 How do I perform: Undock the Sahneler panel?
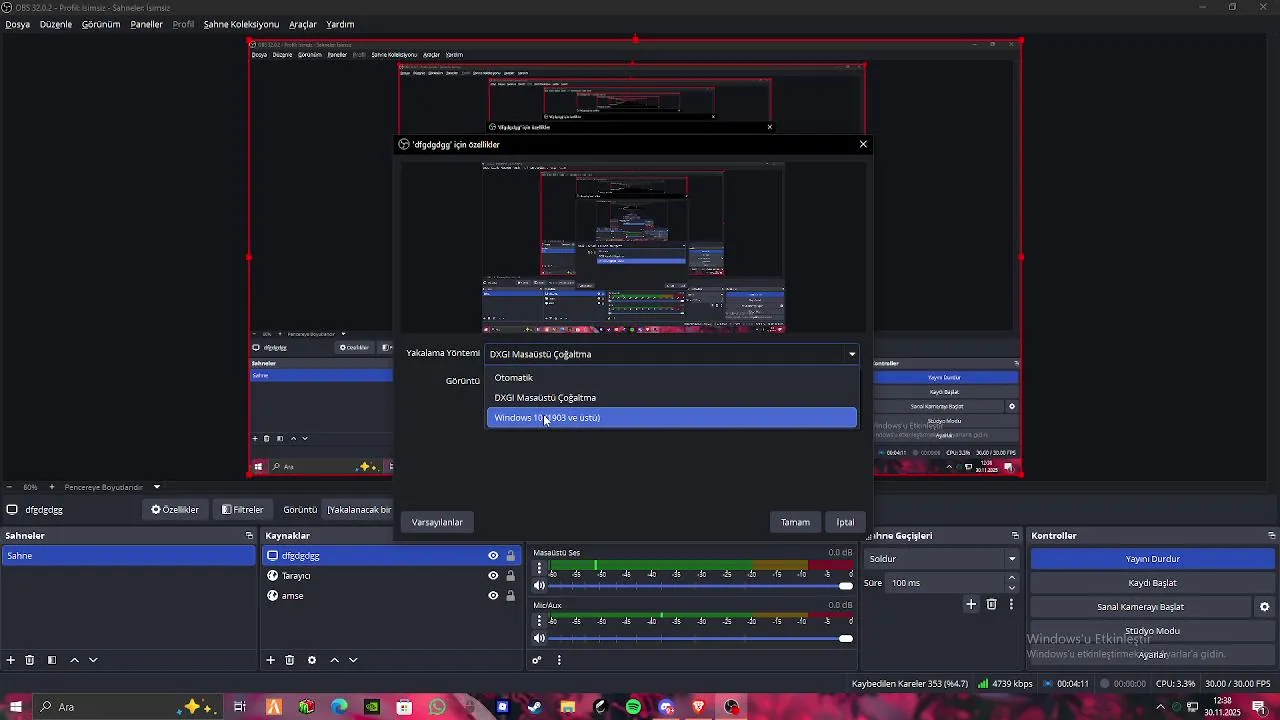(x=249, y=536)
